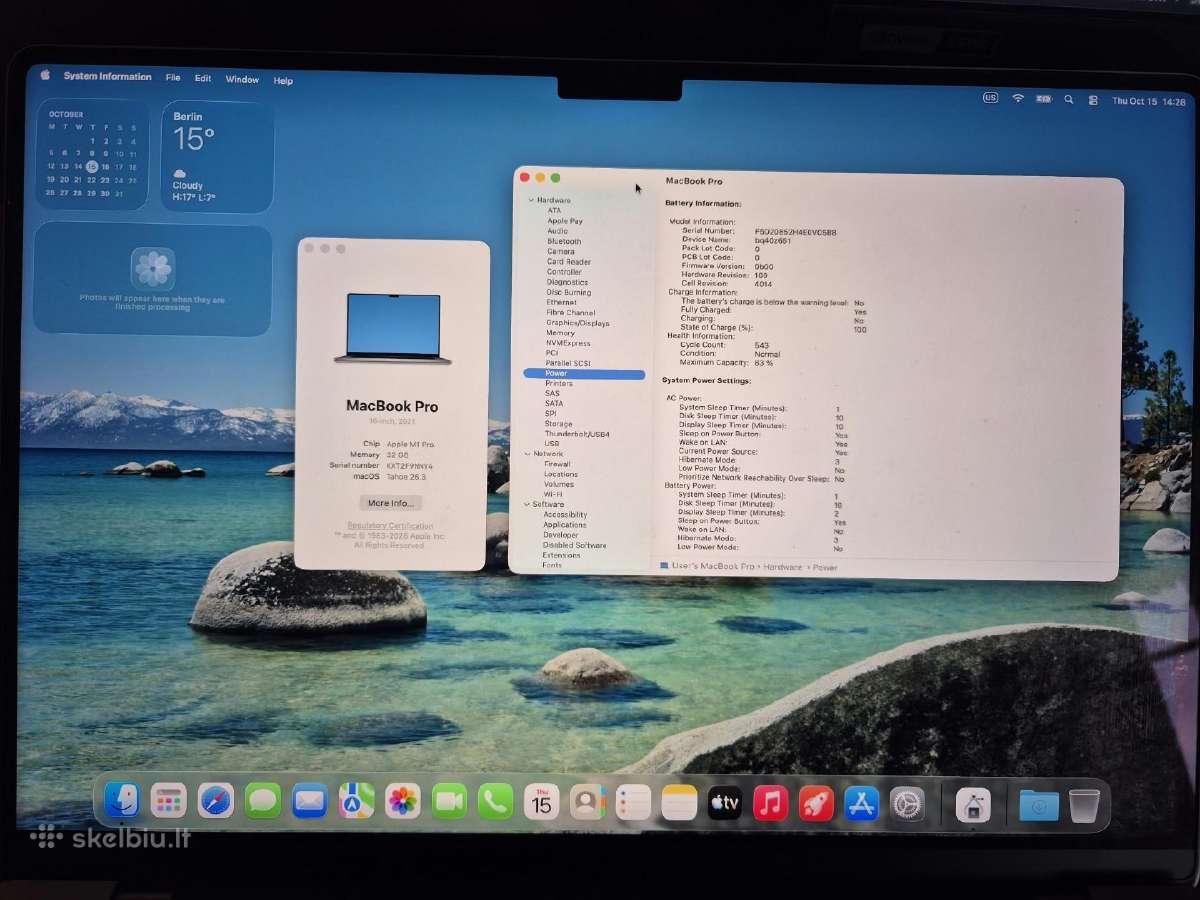Image resolution: width=1200 pixels, height=900 pixels.
Task: Open Calendar from the Dock
Action: click(542, 801)
